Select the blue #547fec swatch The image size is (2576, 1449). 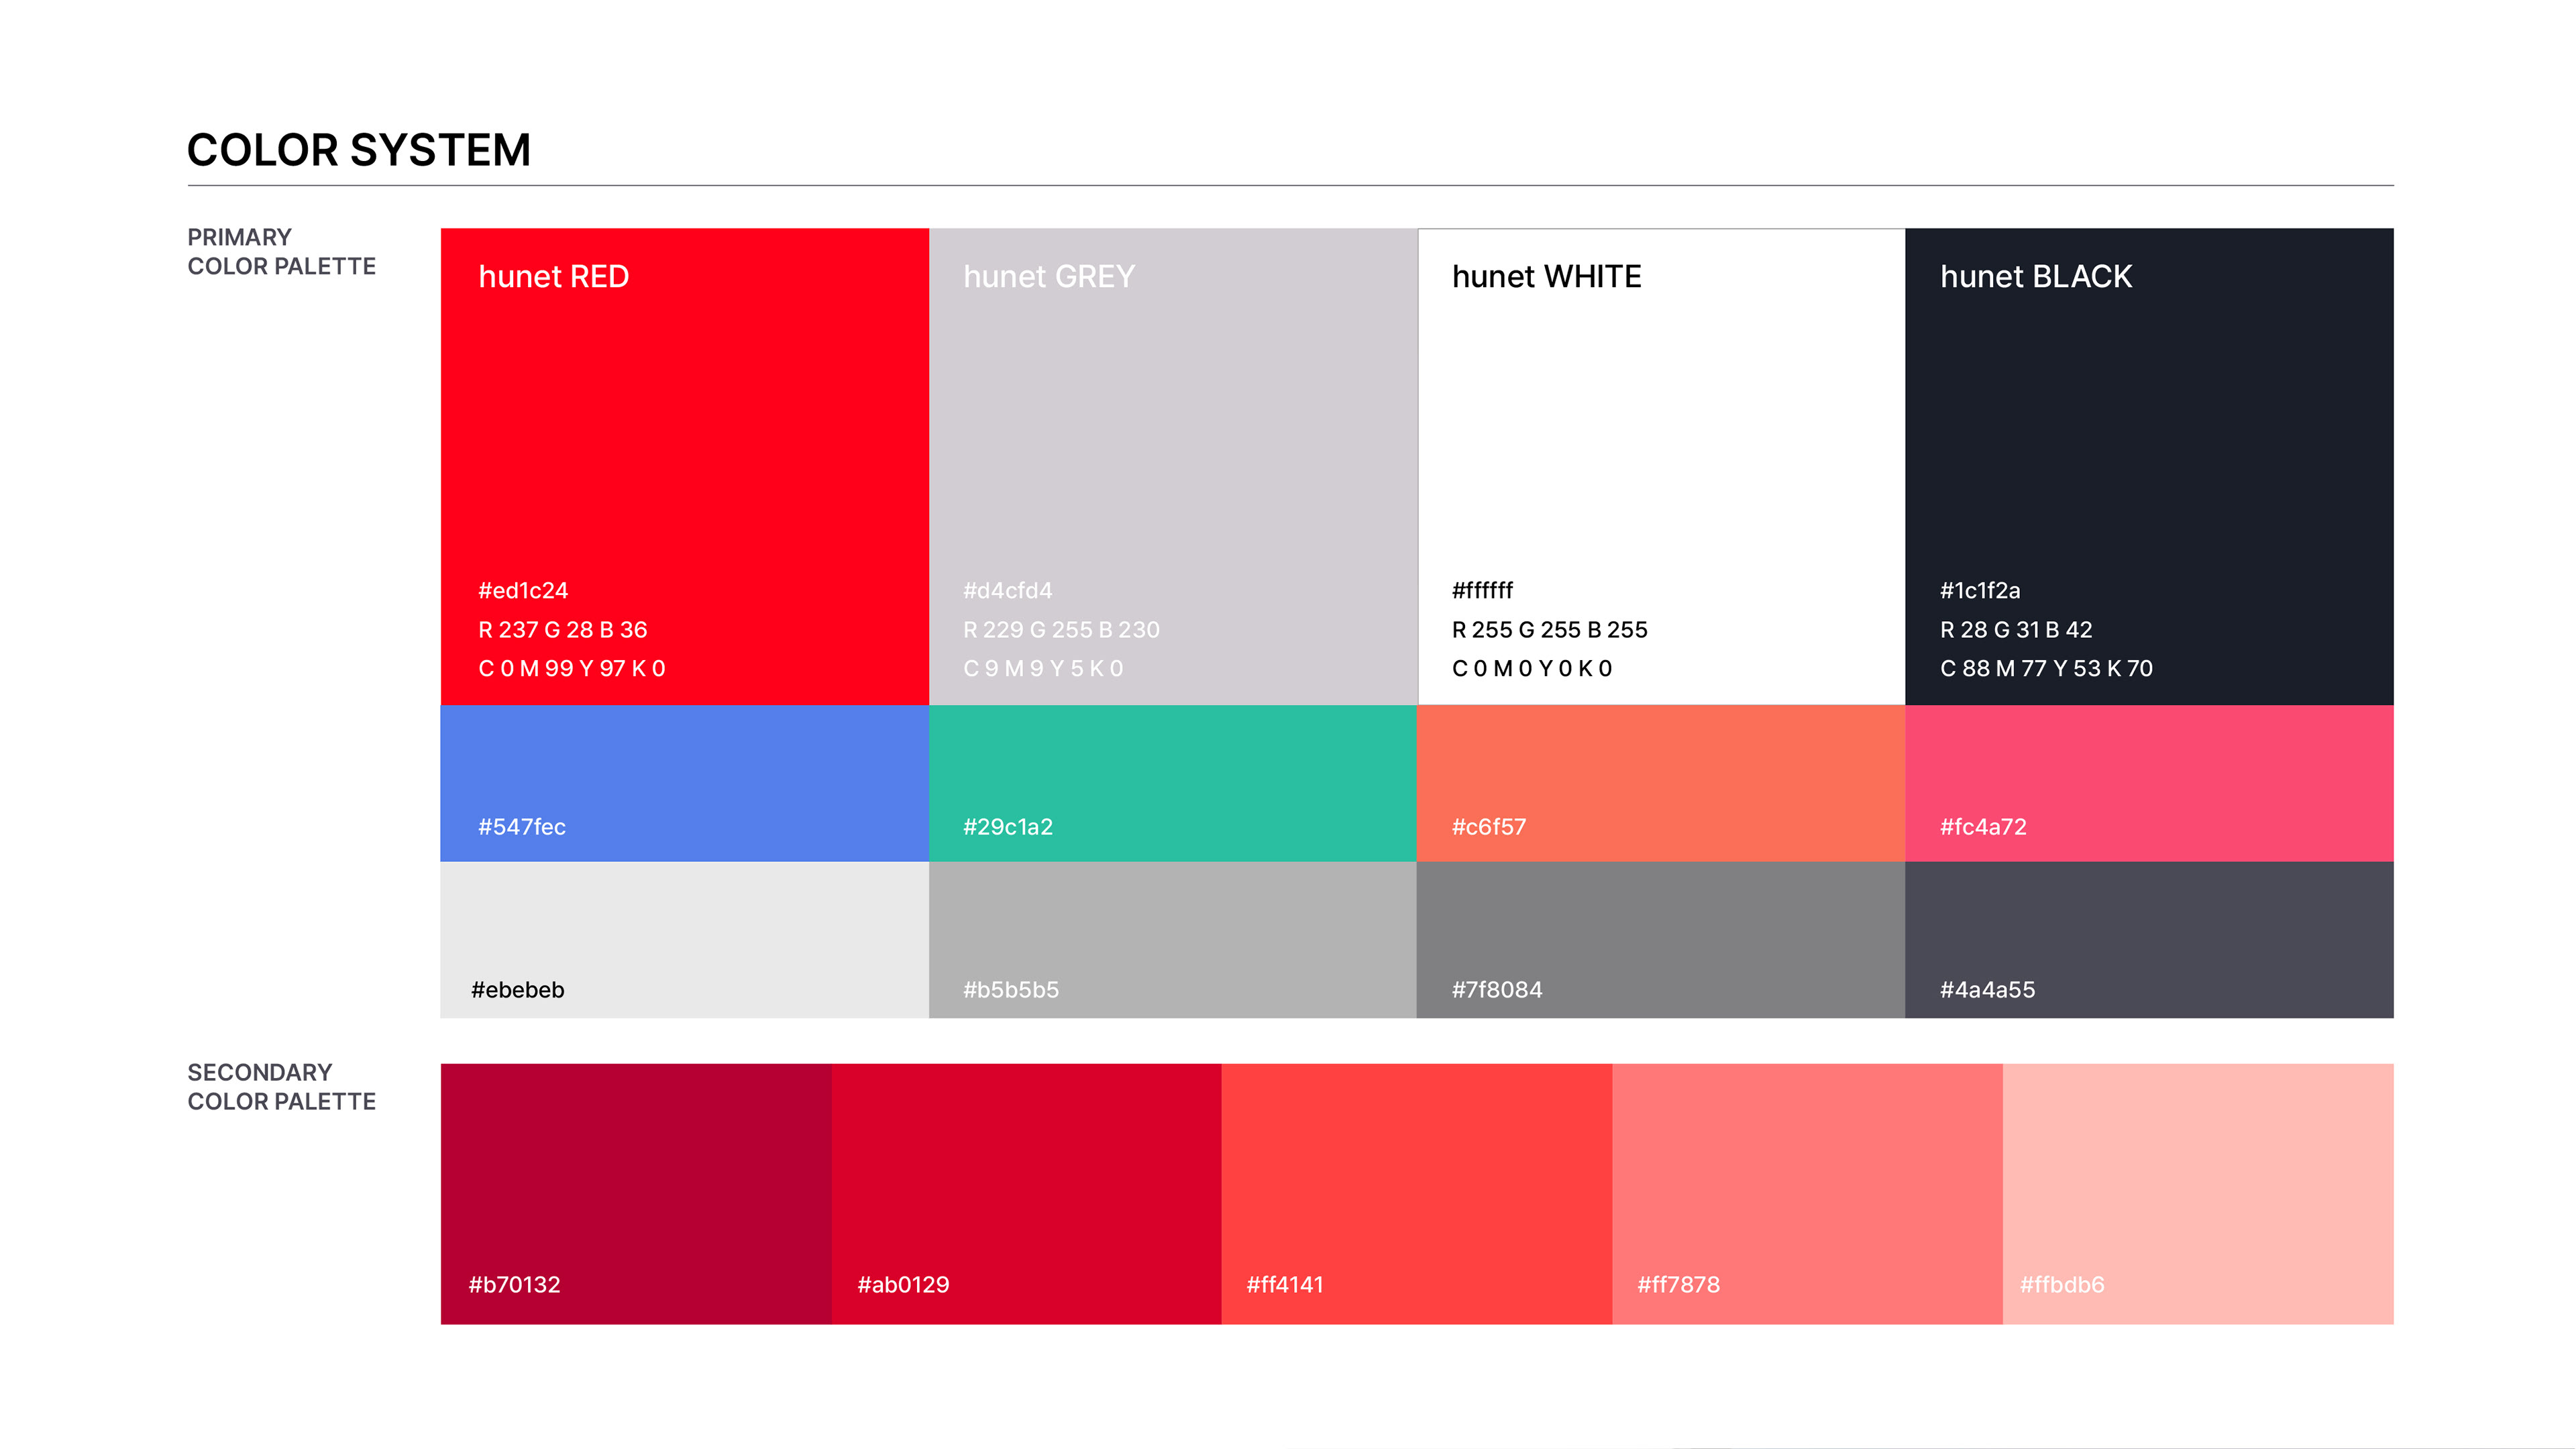click(684, 783)
